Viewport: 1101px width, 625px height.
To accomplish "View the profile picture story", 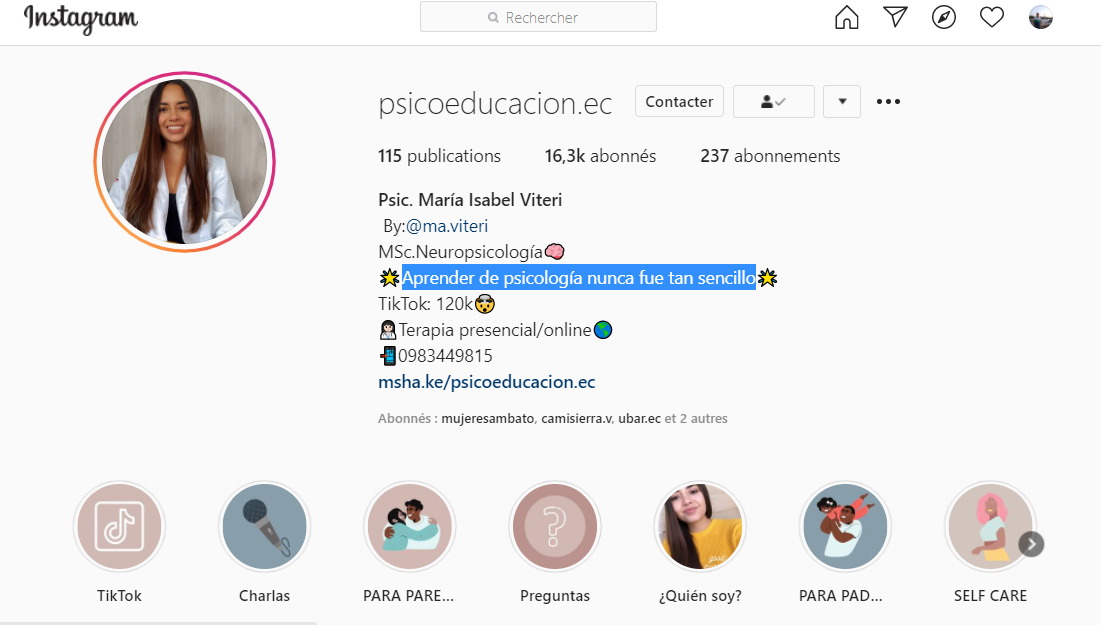I will click(185, 162).
